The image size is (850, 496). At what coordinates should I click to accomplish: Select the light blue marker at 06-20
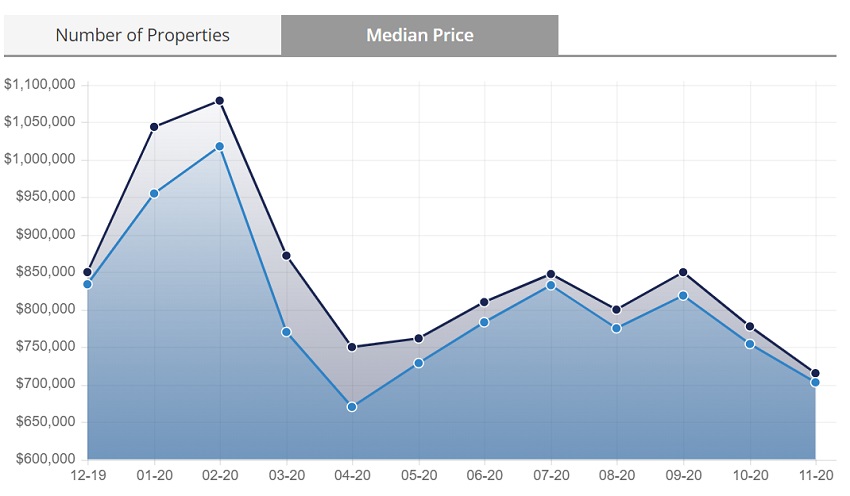tap(484, 322)
